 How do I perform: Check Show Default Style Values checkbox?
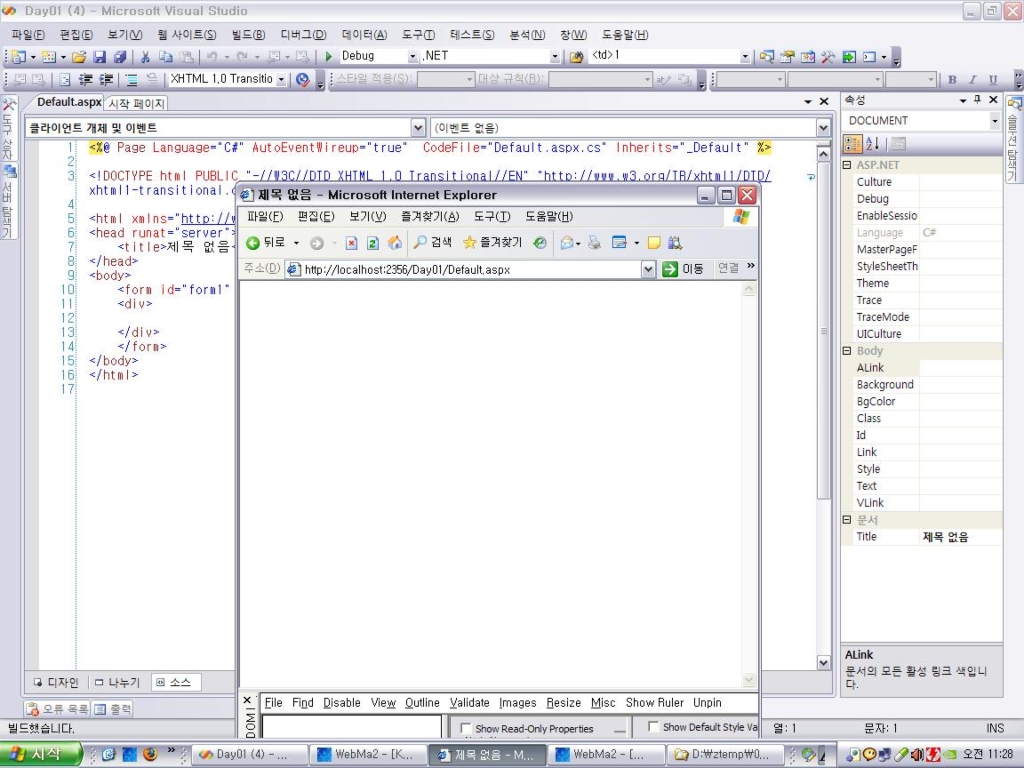click(653, 726)
